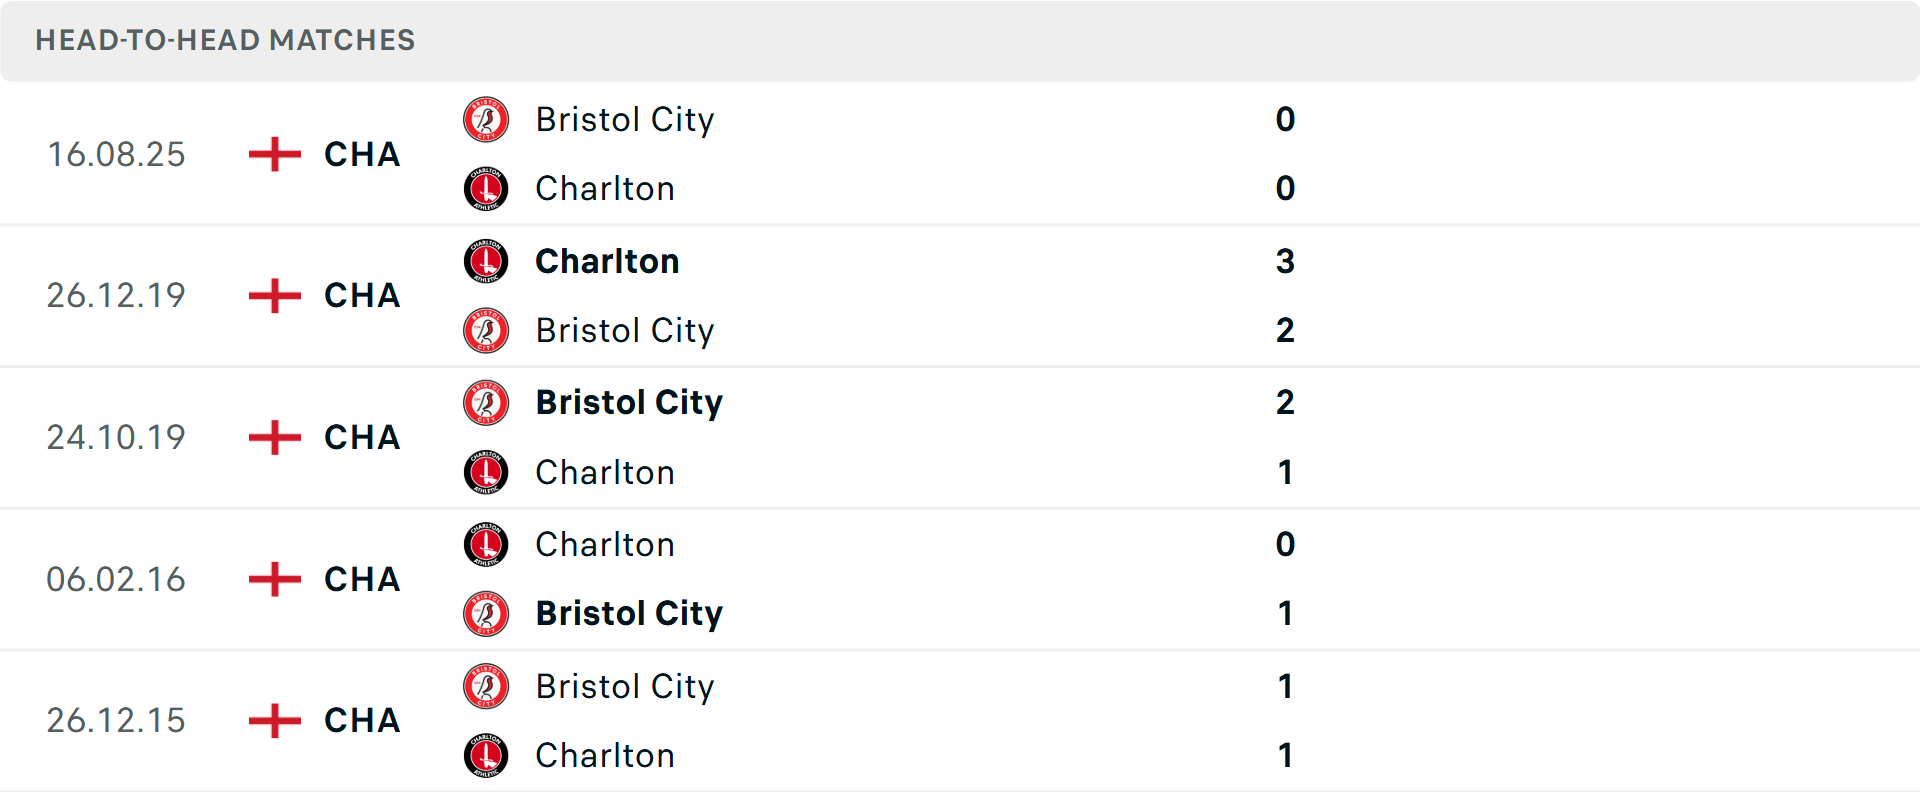Select the date 24.10.19
The image size is (1920, 792).
click(116, 437)
